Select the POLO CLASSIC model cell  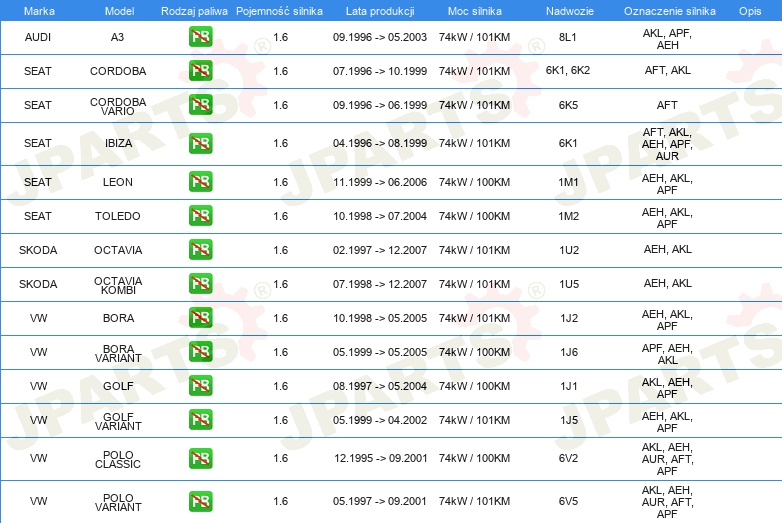(x=118, y=459)
